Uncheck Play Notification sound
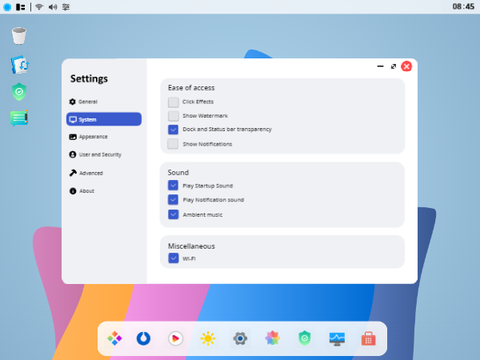Image resolution: width=480 pixels, height=360 pixels. point(173,200)
